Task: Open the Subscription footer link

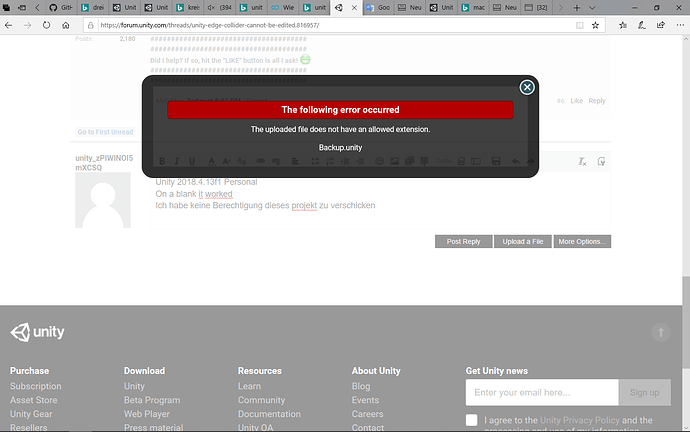Action: pyautogui.click(x=36, y=386)
